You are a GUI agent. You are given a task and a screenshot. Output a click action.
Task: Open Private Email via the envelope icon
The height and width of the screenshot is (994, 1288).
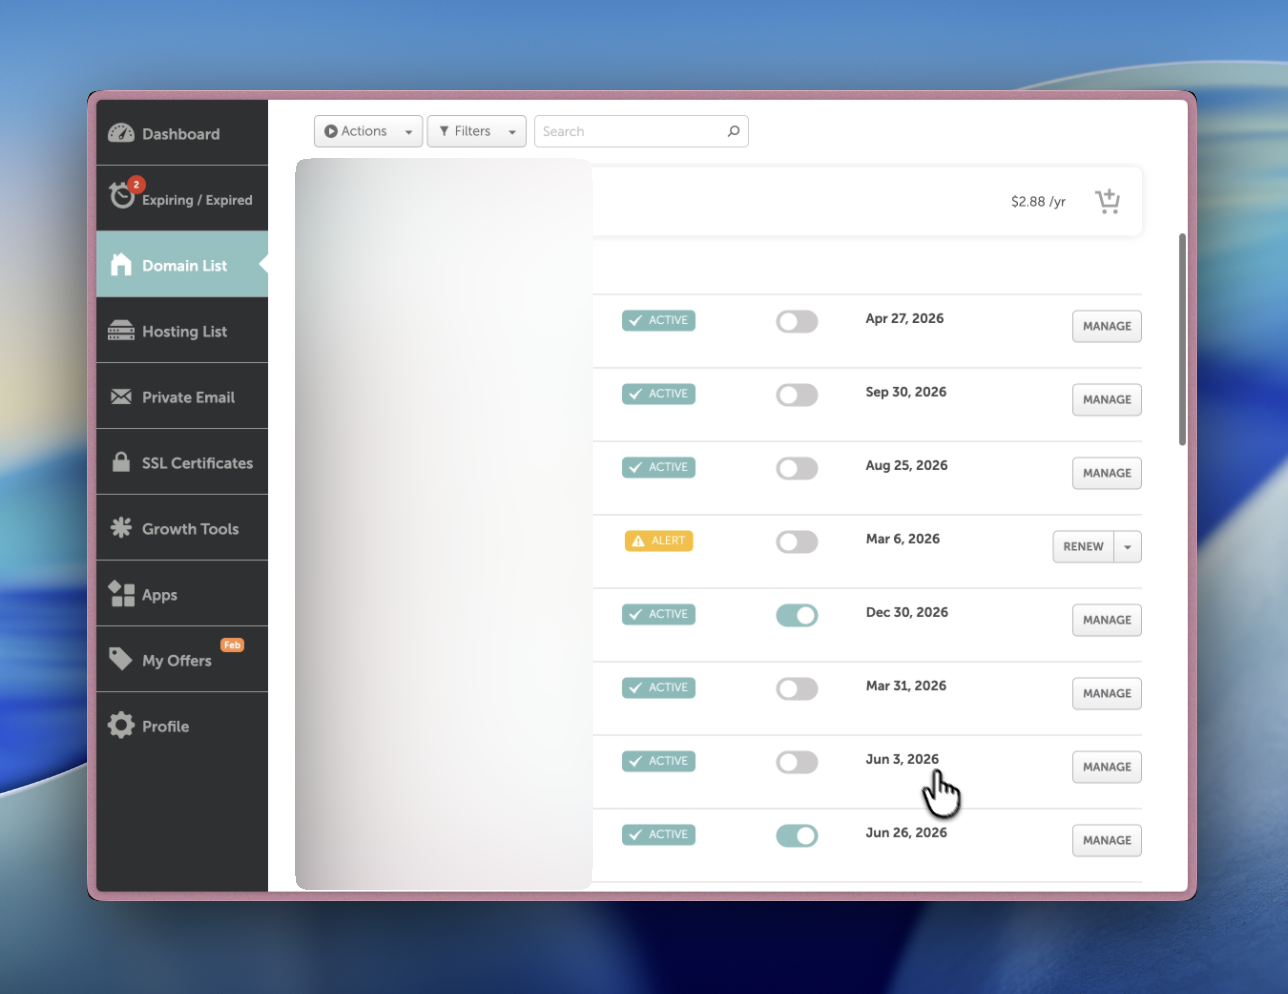click(120, 396)
